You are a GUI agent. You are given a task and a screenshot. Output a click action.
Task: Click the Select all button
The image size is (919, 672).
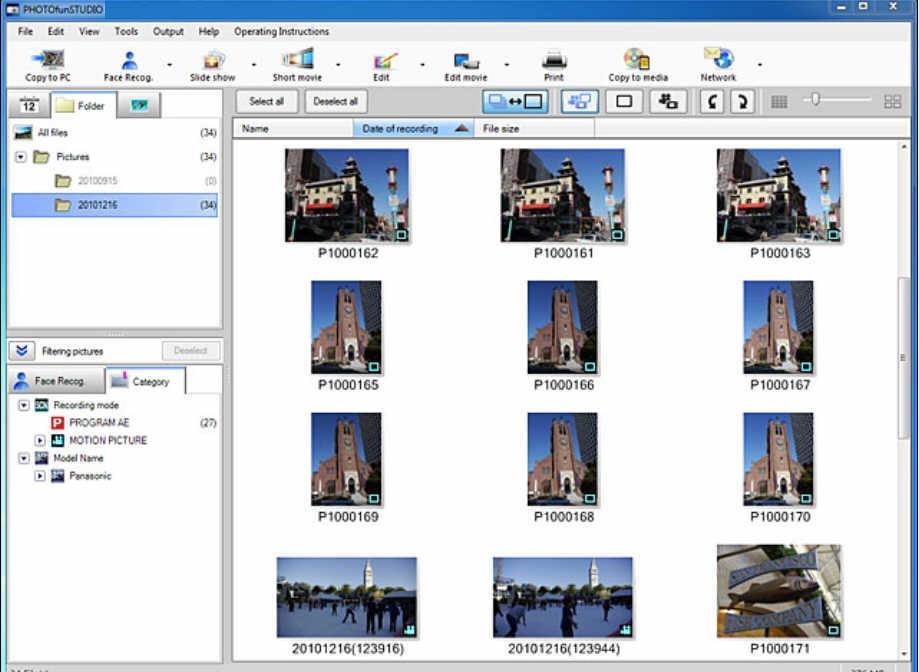coord(267,102)
